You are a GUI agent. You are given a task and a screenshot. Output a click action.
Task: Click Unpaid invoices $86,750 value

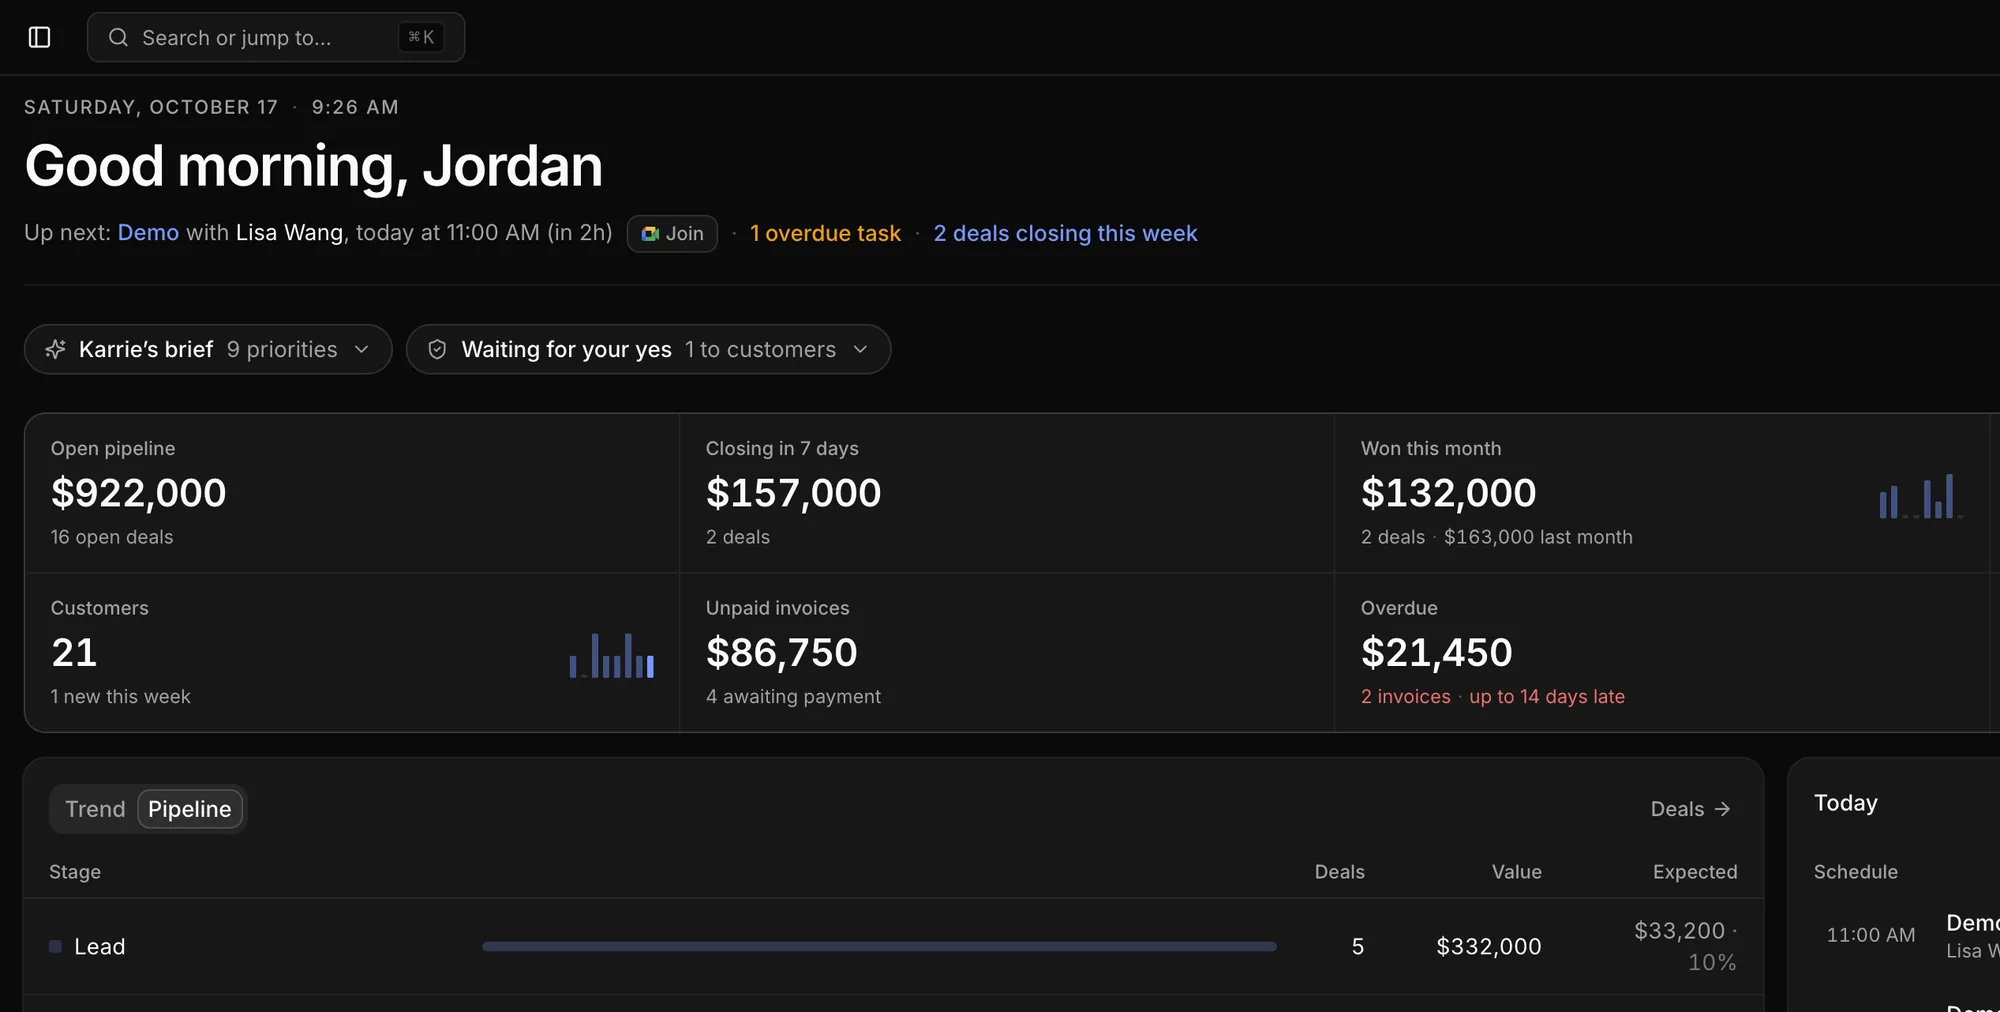(x=782, y=653)
